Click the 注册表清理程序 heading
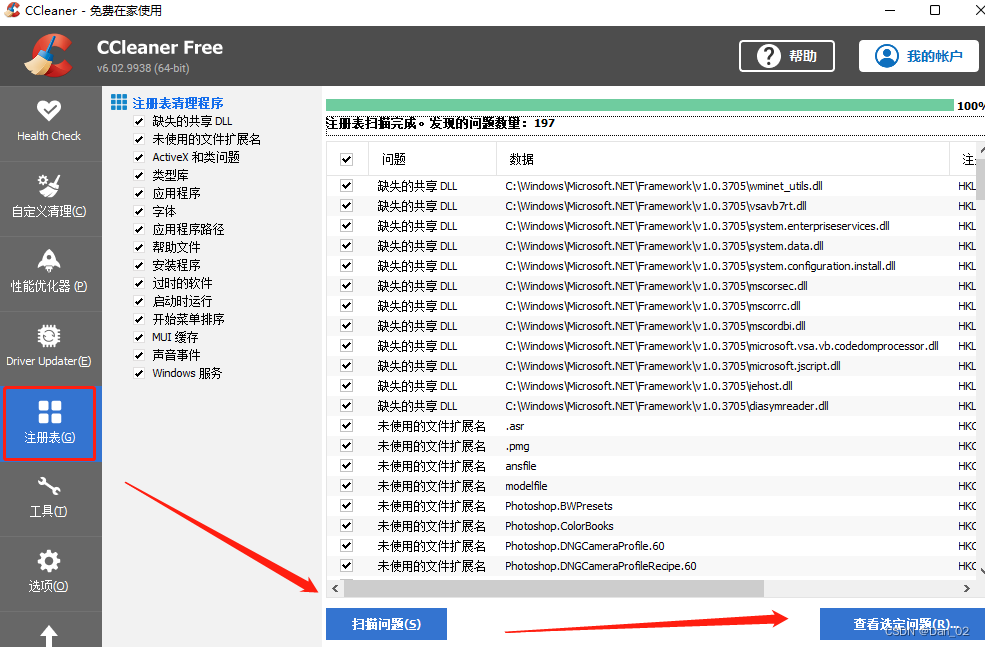Image resolution: width=985 pixels, height=647 pixels. click(x=178, y=103)
